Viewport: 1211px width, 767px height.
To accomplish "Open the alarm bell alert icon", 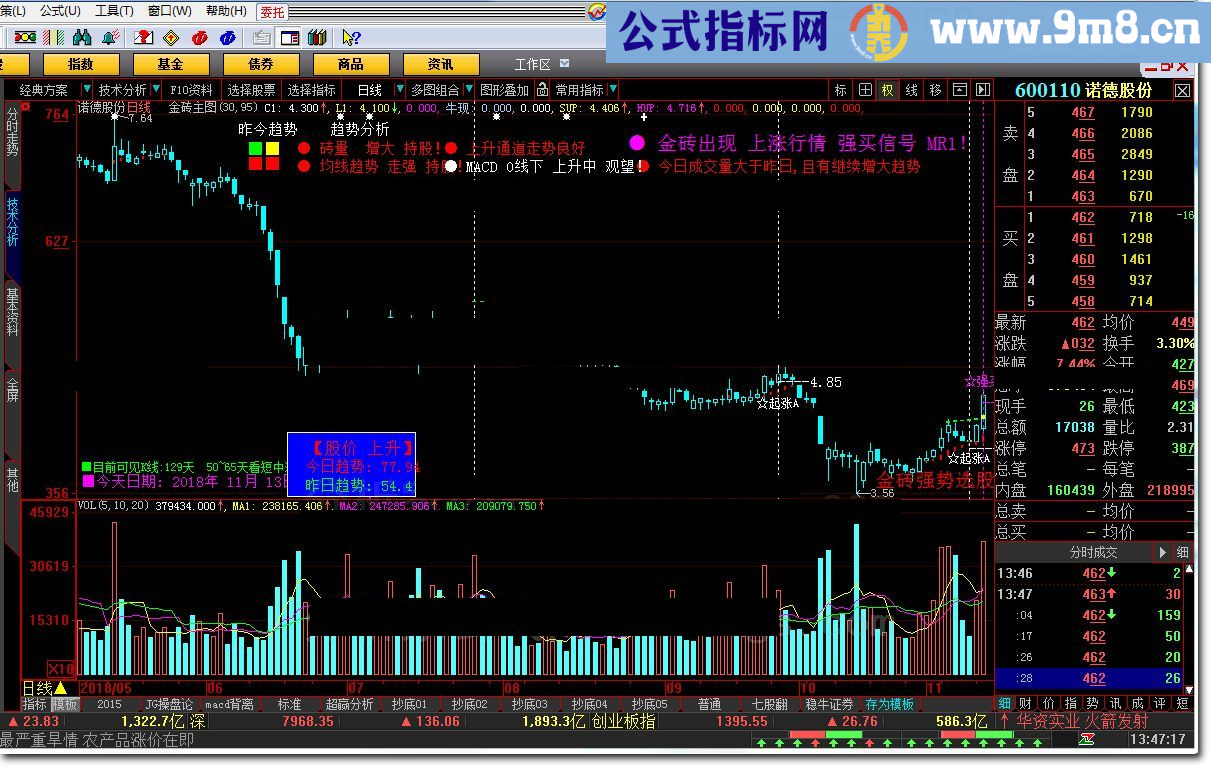I will pyautogui.click(x=109, y=38).
